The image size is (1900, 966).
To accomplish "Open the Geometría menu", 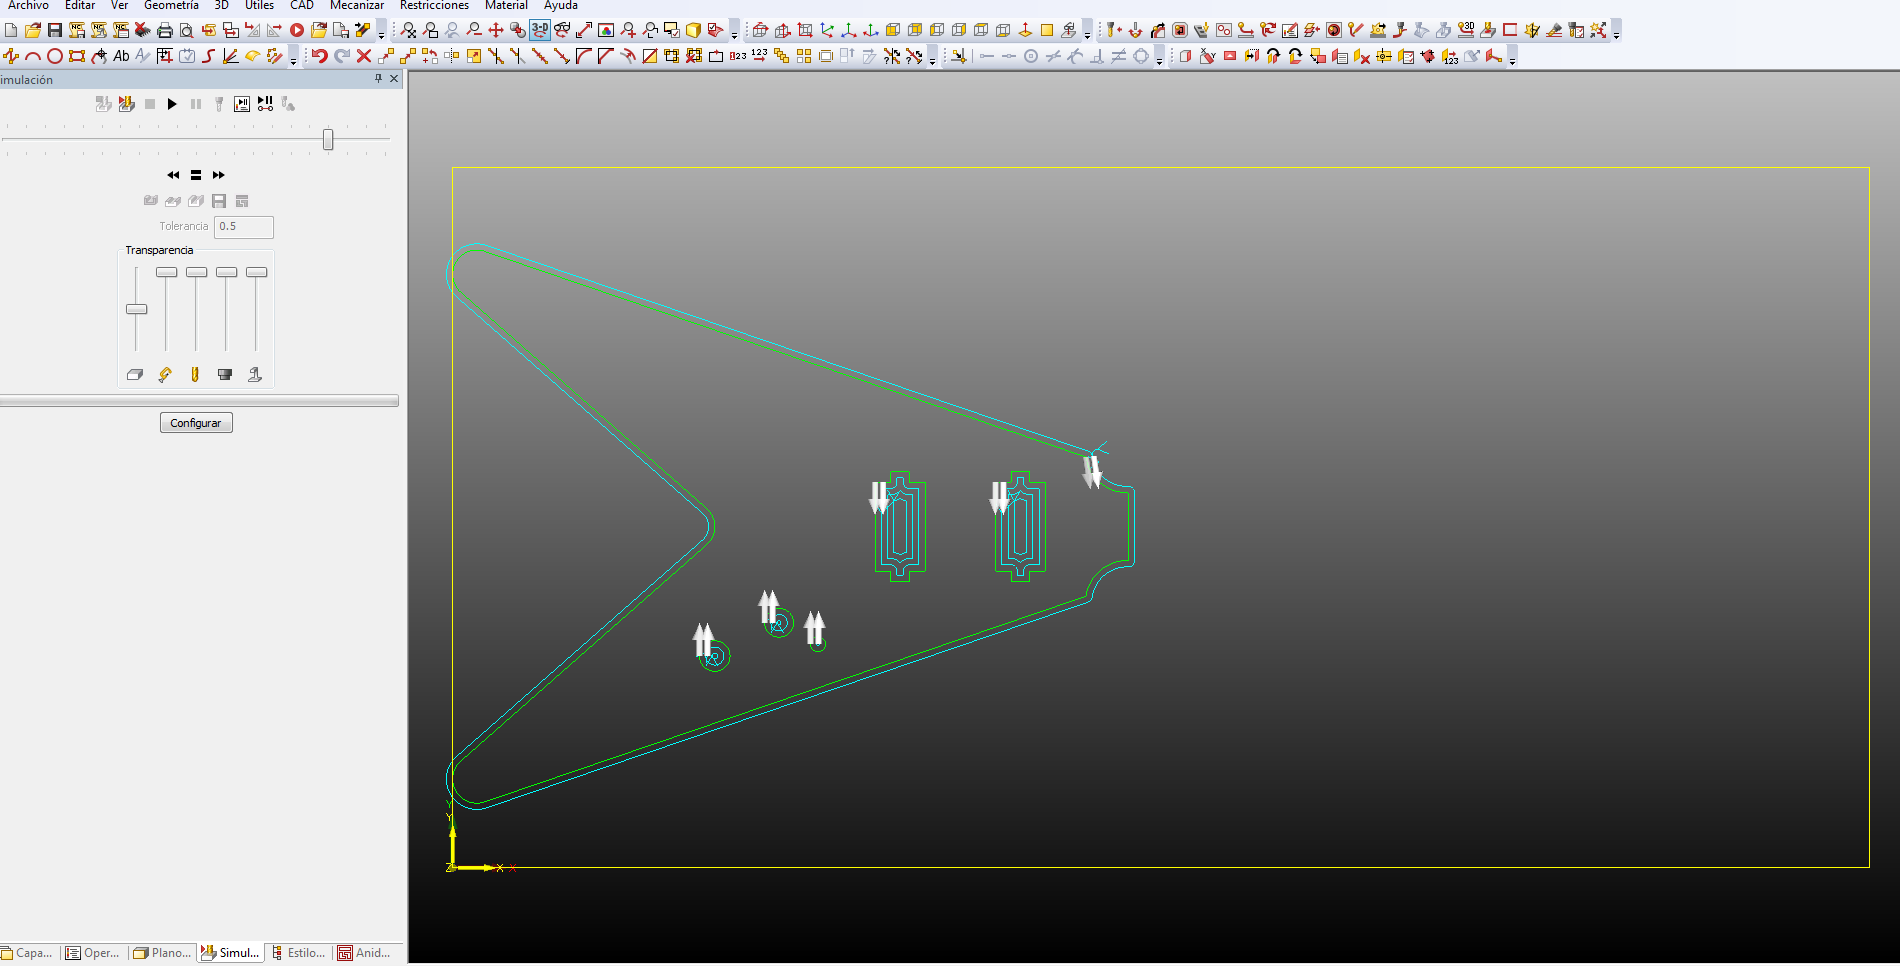I will coord(171,6).
